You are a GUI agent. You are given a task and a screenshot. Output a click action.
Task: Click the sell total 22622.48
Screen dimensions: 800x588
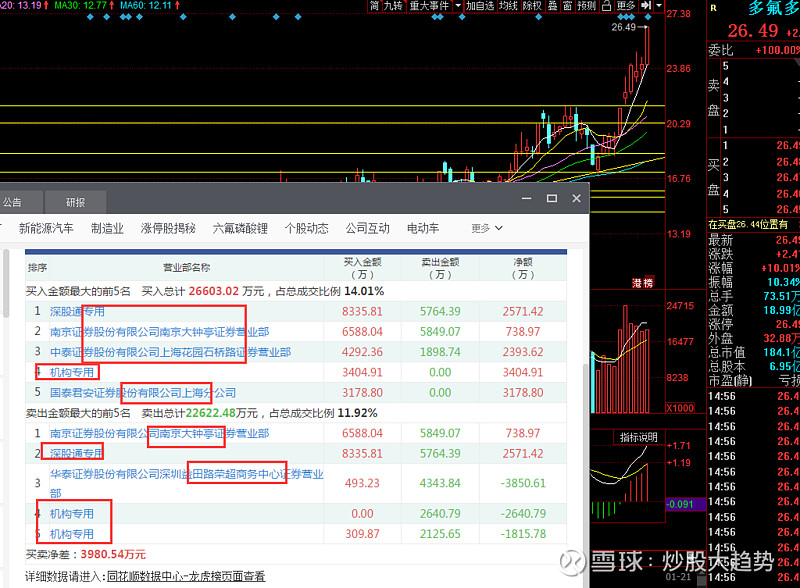click(211, 413)
